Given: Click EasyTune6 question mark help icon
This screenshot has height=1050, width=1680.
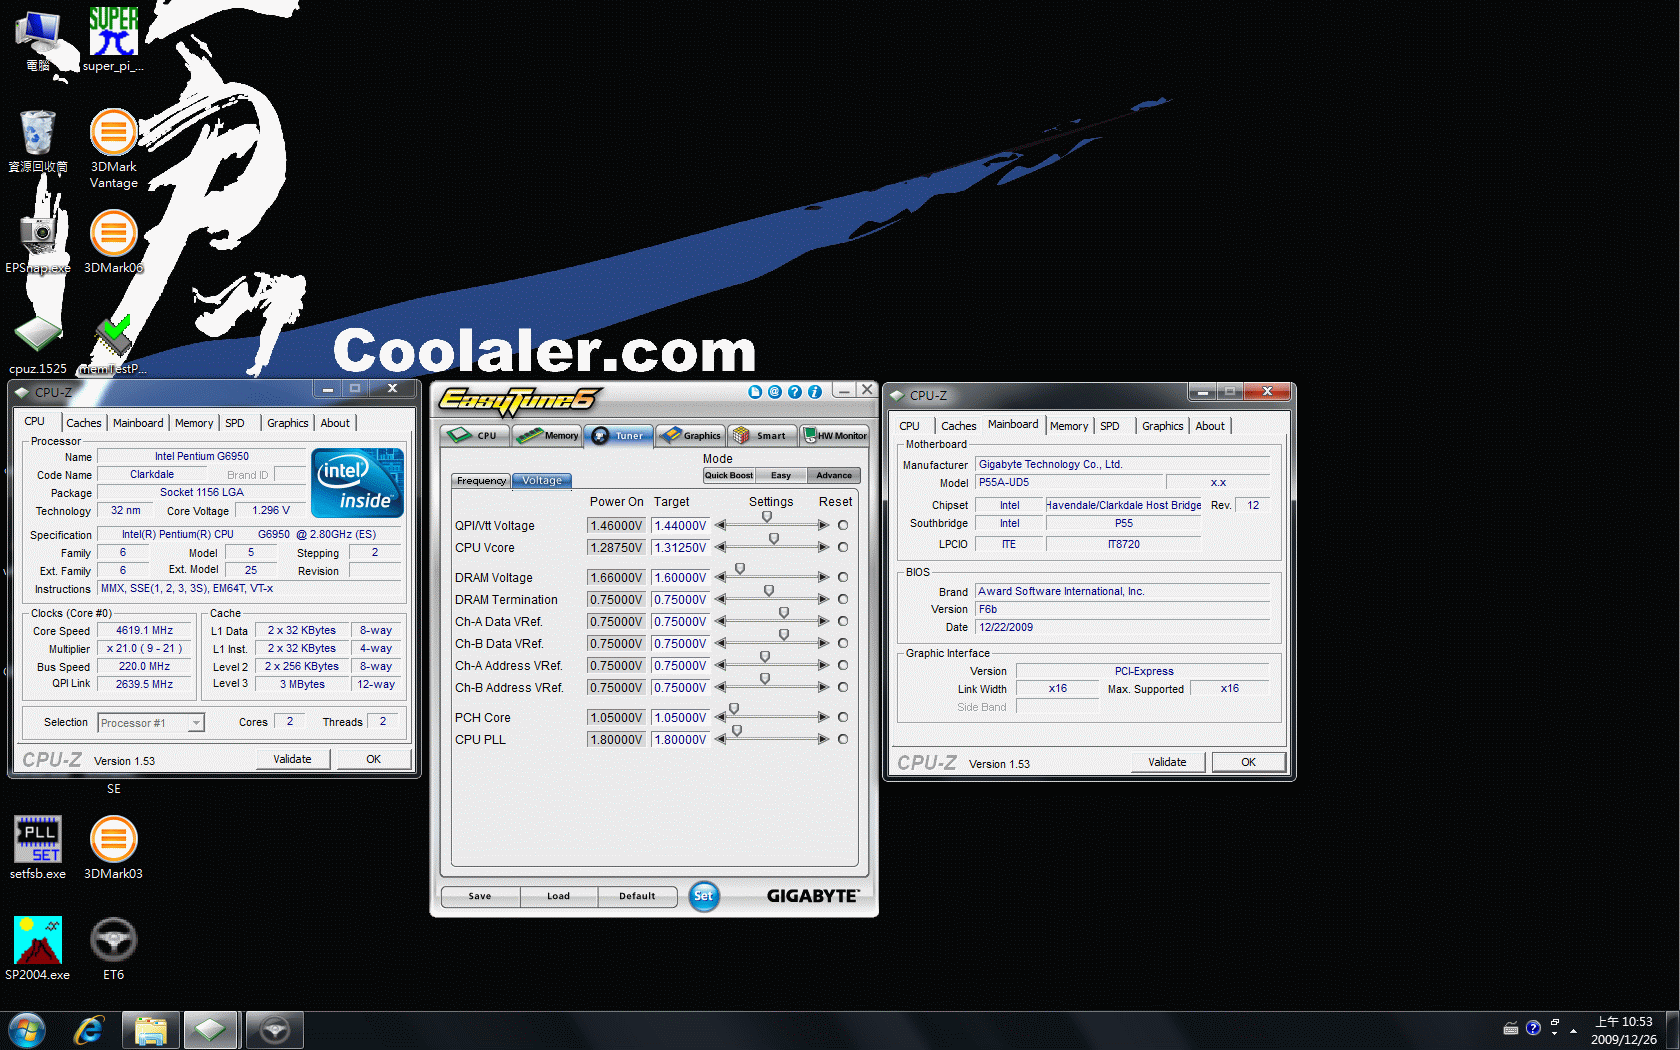Looking at the screenshot, I should tap(795, 392).
